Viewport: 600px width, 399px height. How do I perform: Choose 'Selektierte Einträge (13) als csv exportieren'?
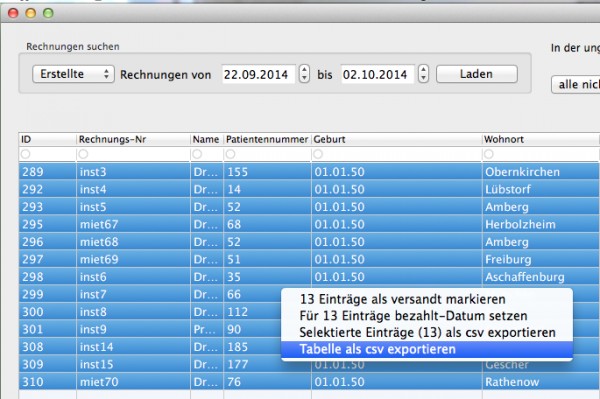pyautogui.click(x=427, y=332)
